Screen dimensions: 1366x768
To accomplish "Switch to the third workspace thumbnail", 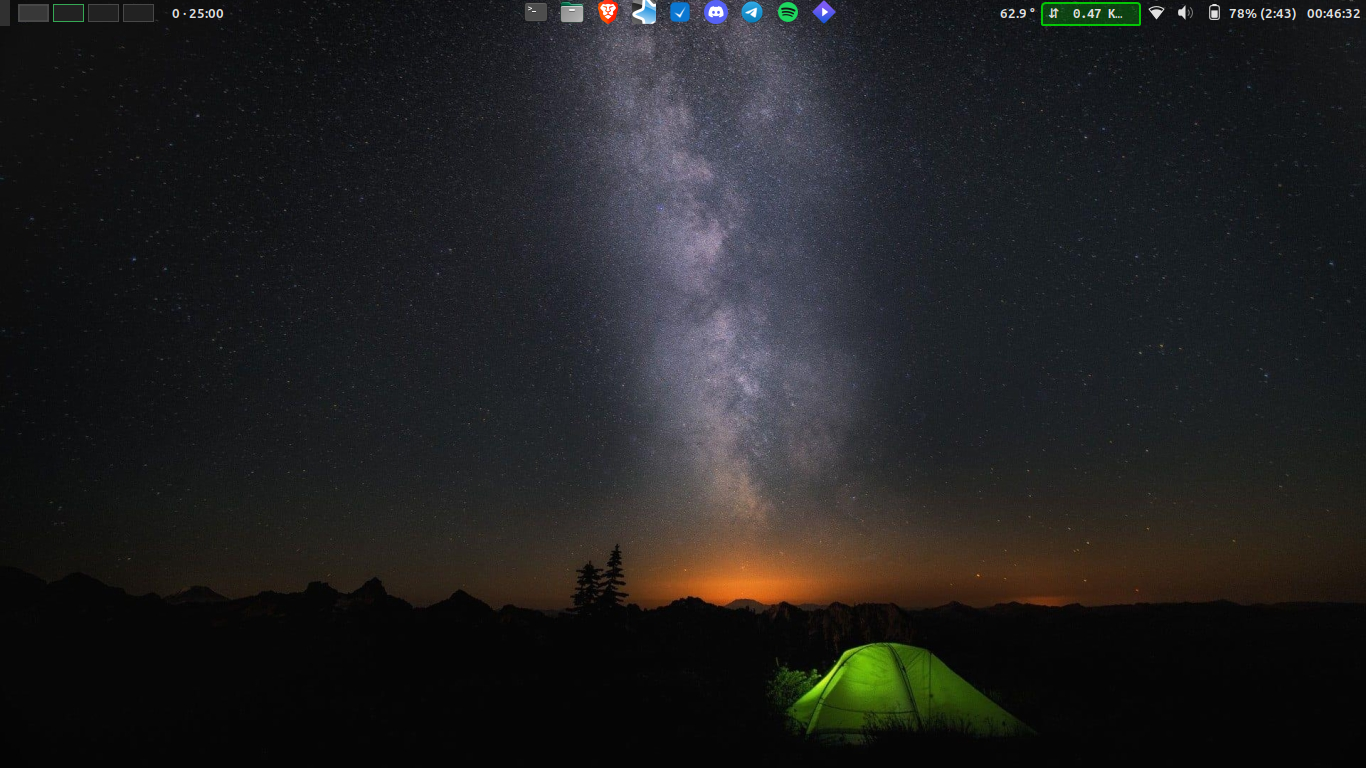I will (x=103, y=13).
